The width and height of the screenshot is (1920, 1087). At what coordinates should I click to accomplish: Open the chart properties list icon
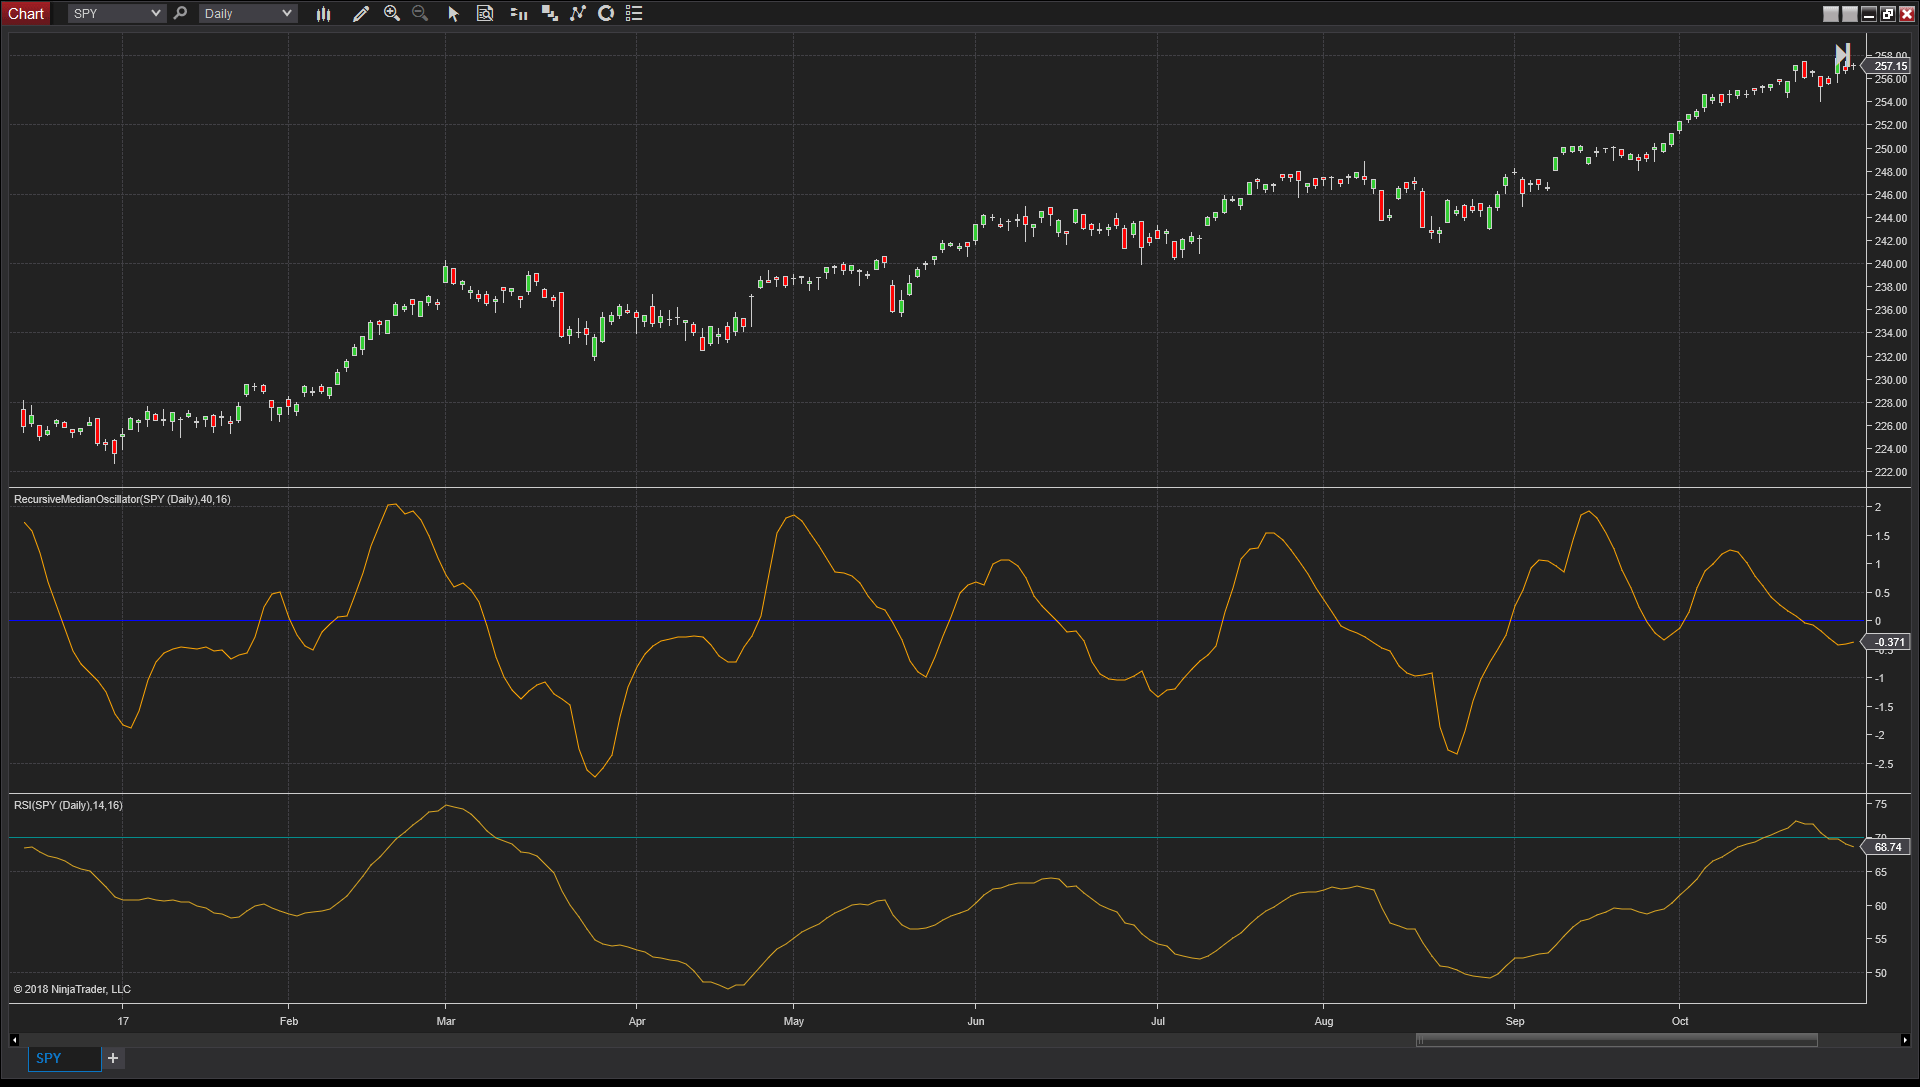point(634,13)
